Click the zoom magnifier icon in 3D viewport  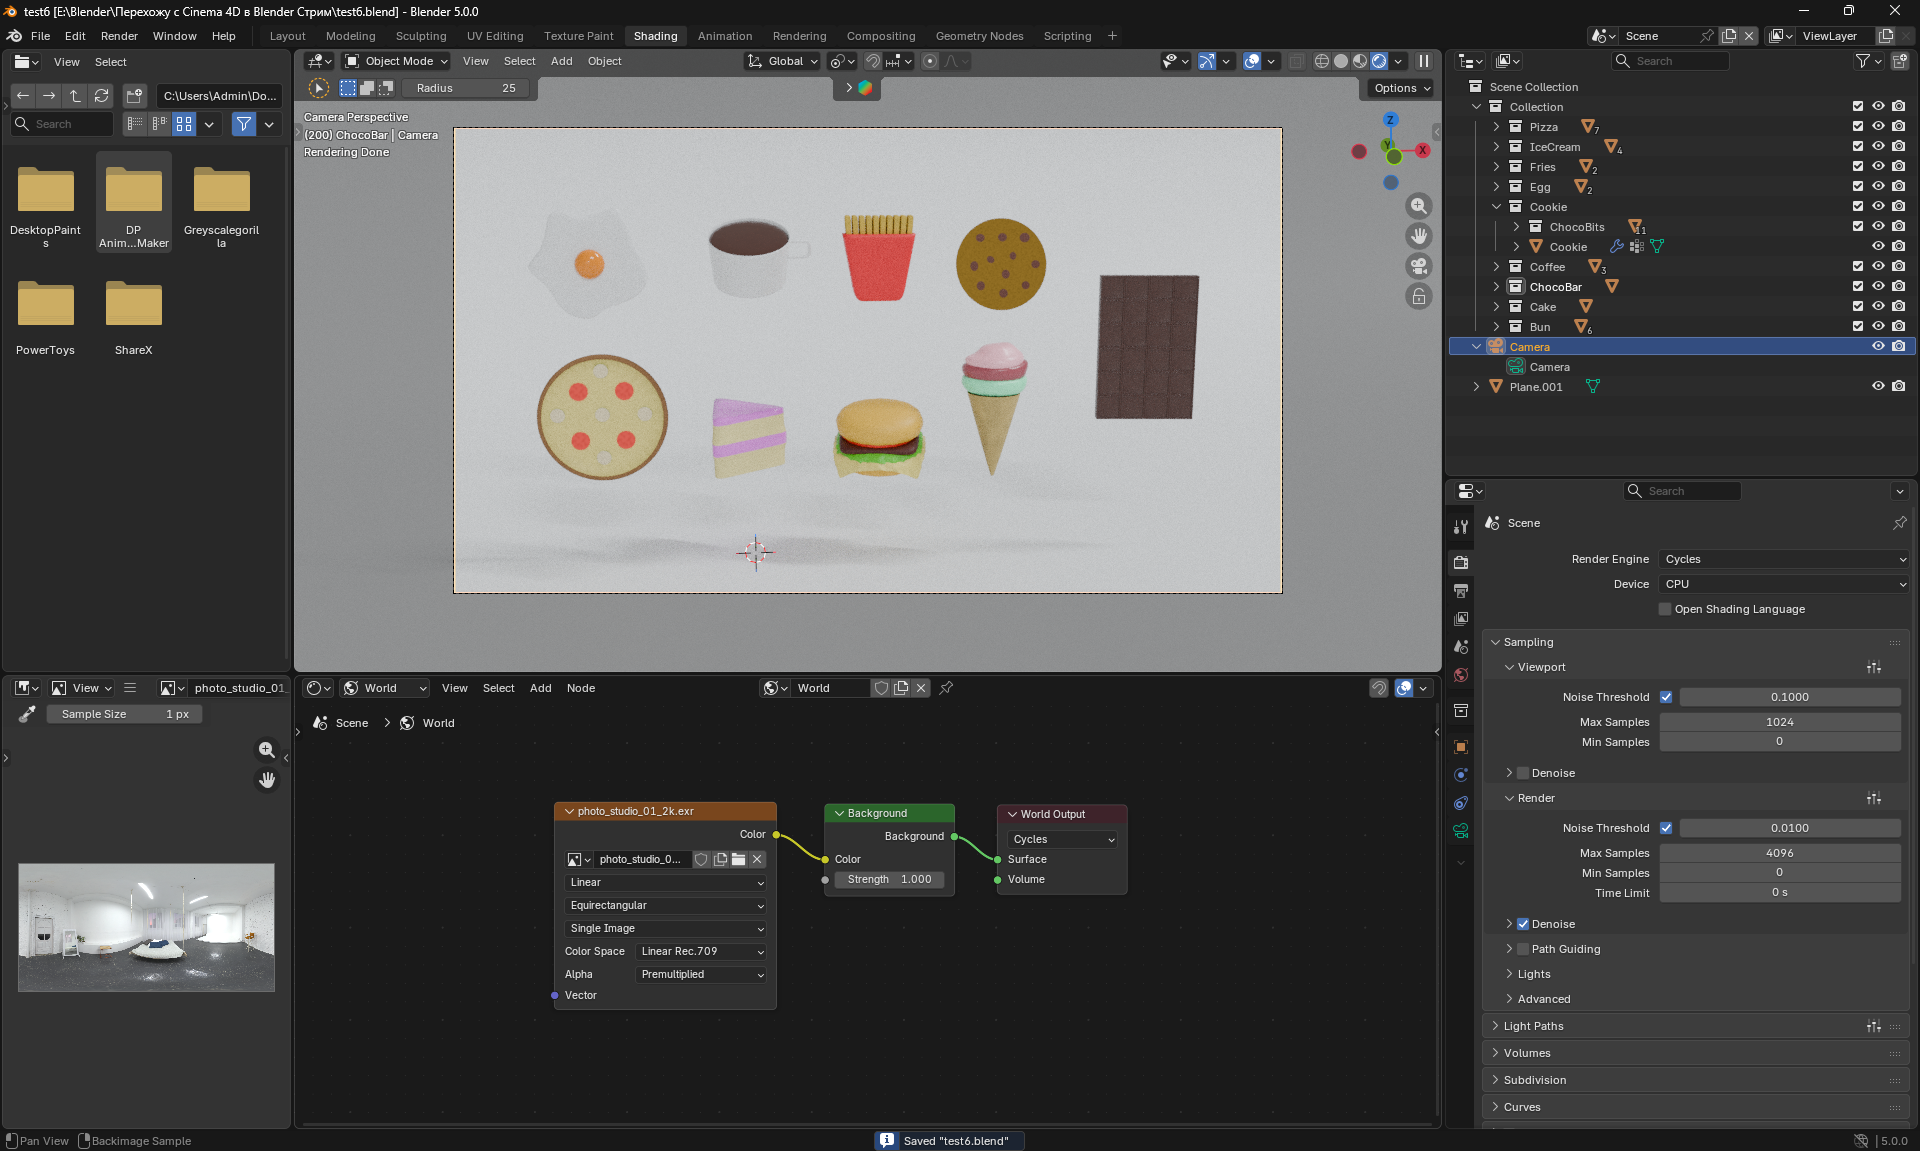1418,206
